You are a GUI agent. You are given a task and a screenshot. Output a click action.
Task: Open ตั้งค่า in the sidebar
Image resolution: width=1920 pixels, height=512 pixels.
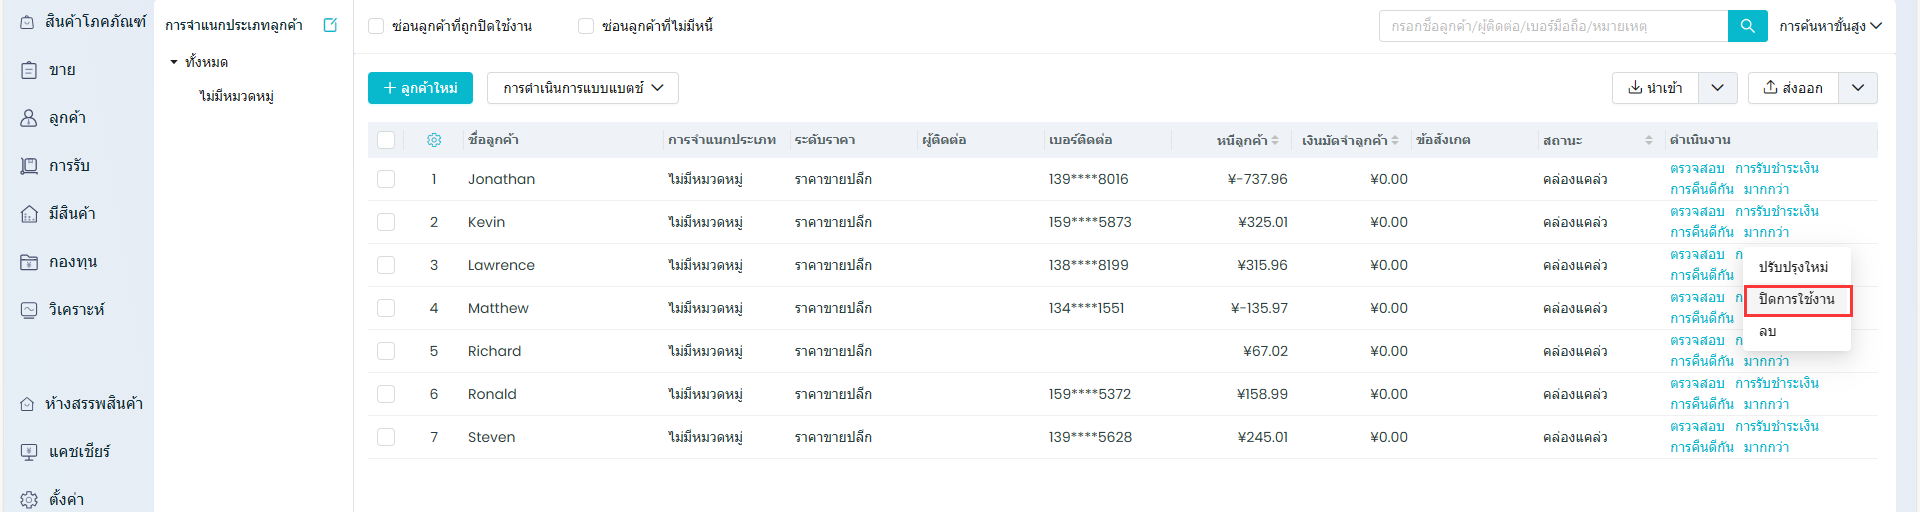(66, 499)
